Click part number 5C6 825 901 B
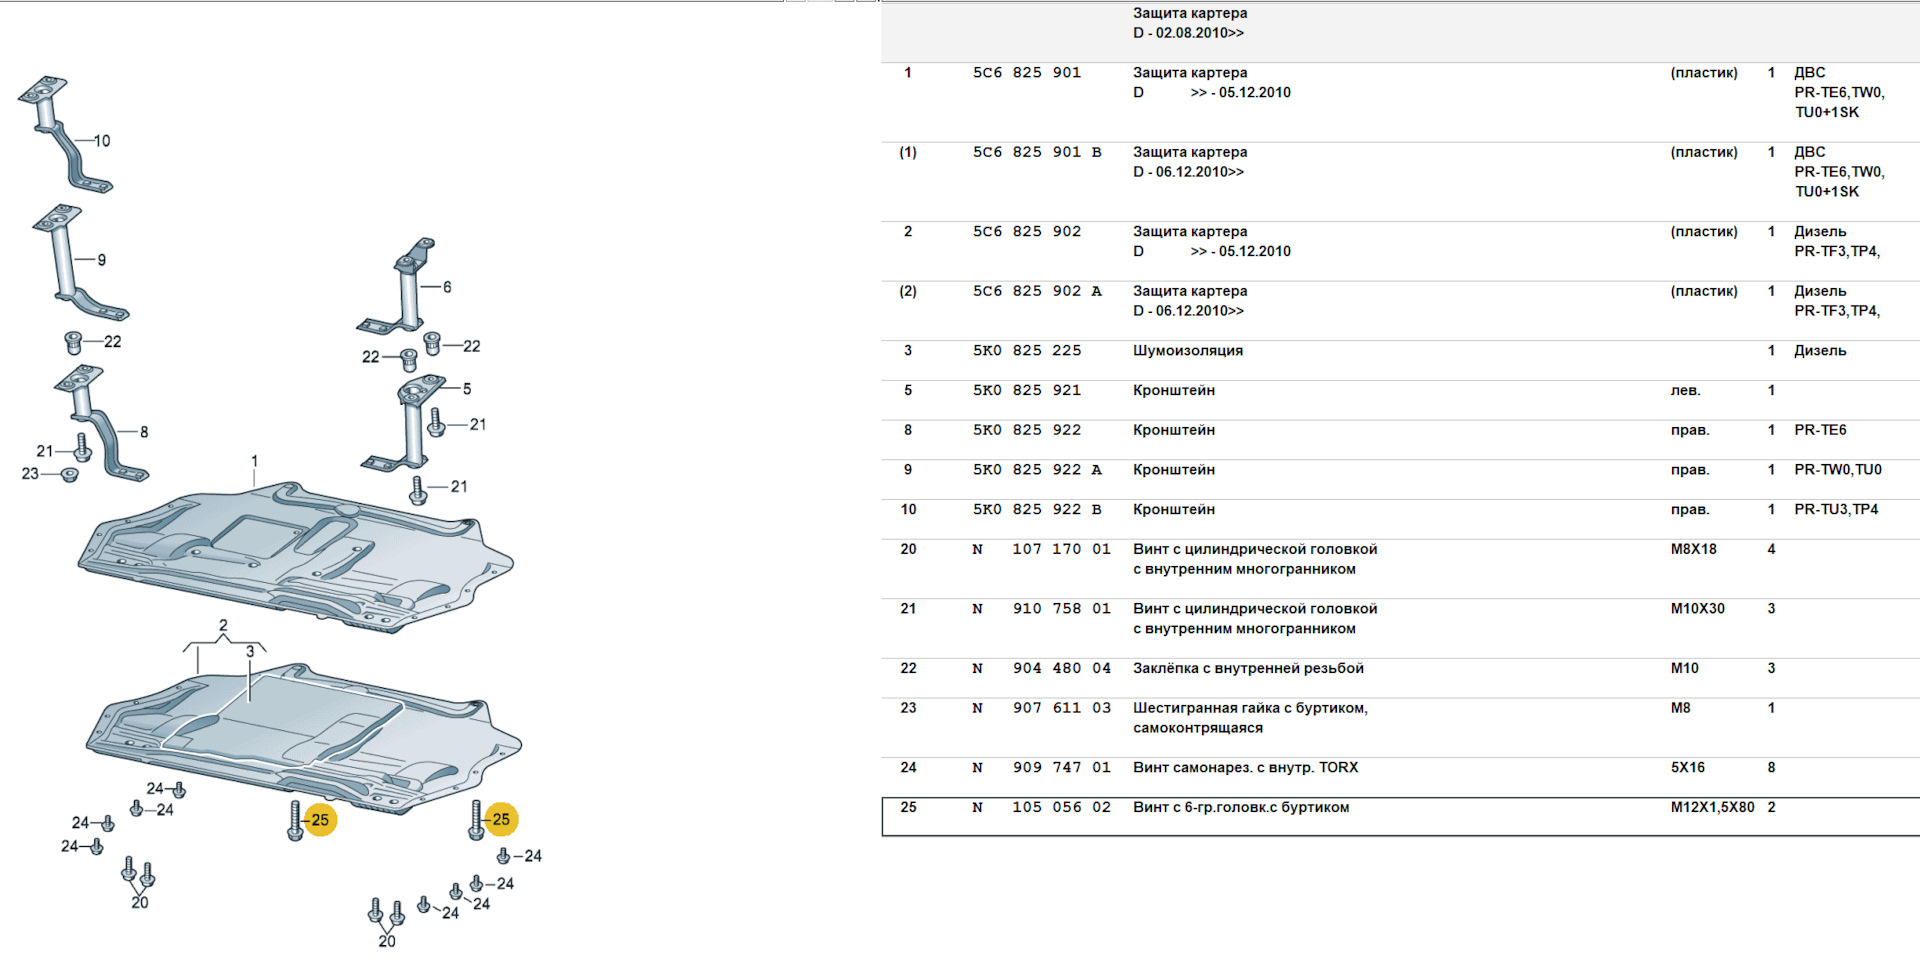1920x971 pixels. pos(1037,152)
